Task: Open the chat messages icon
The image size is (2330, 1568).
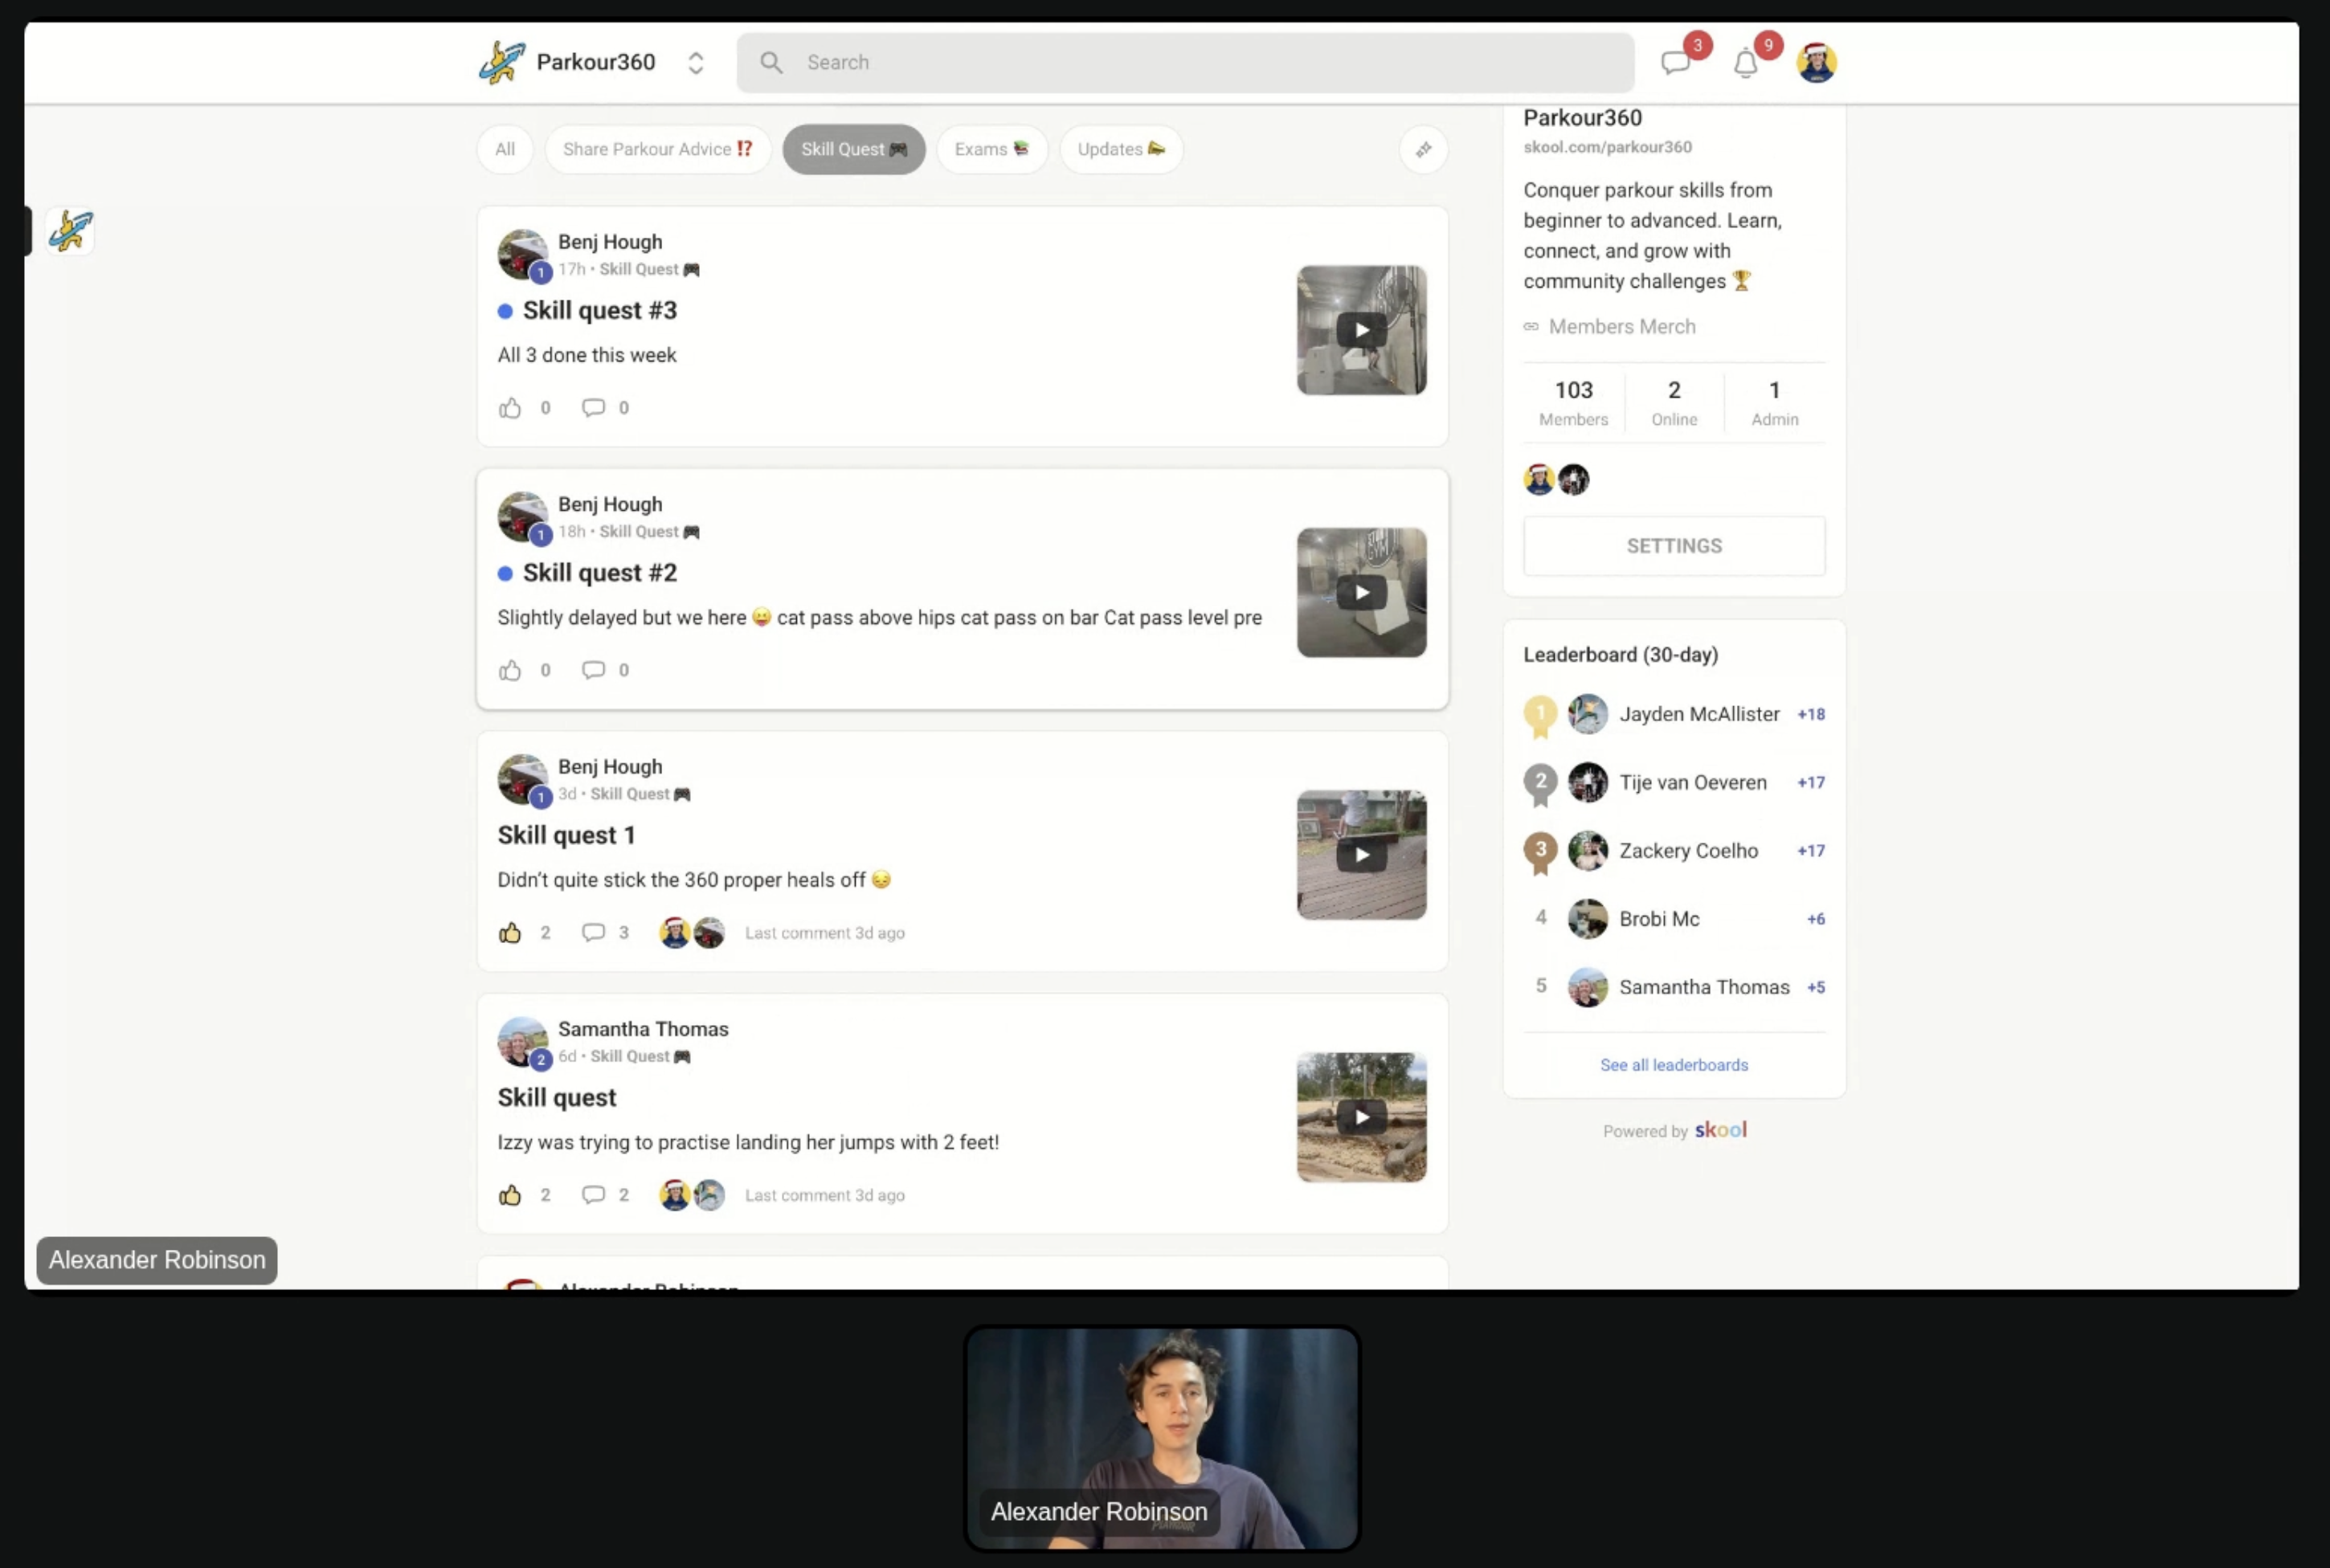Action: tap(1675, 63)
